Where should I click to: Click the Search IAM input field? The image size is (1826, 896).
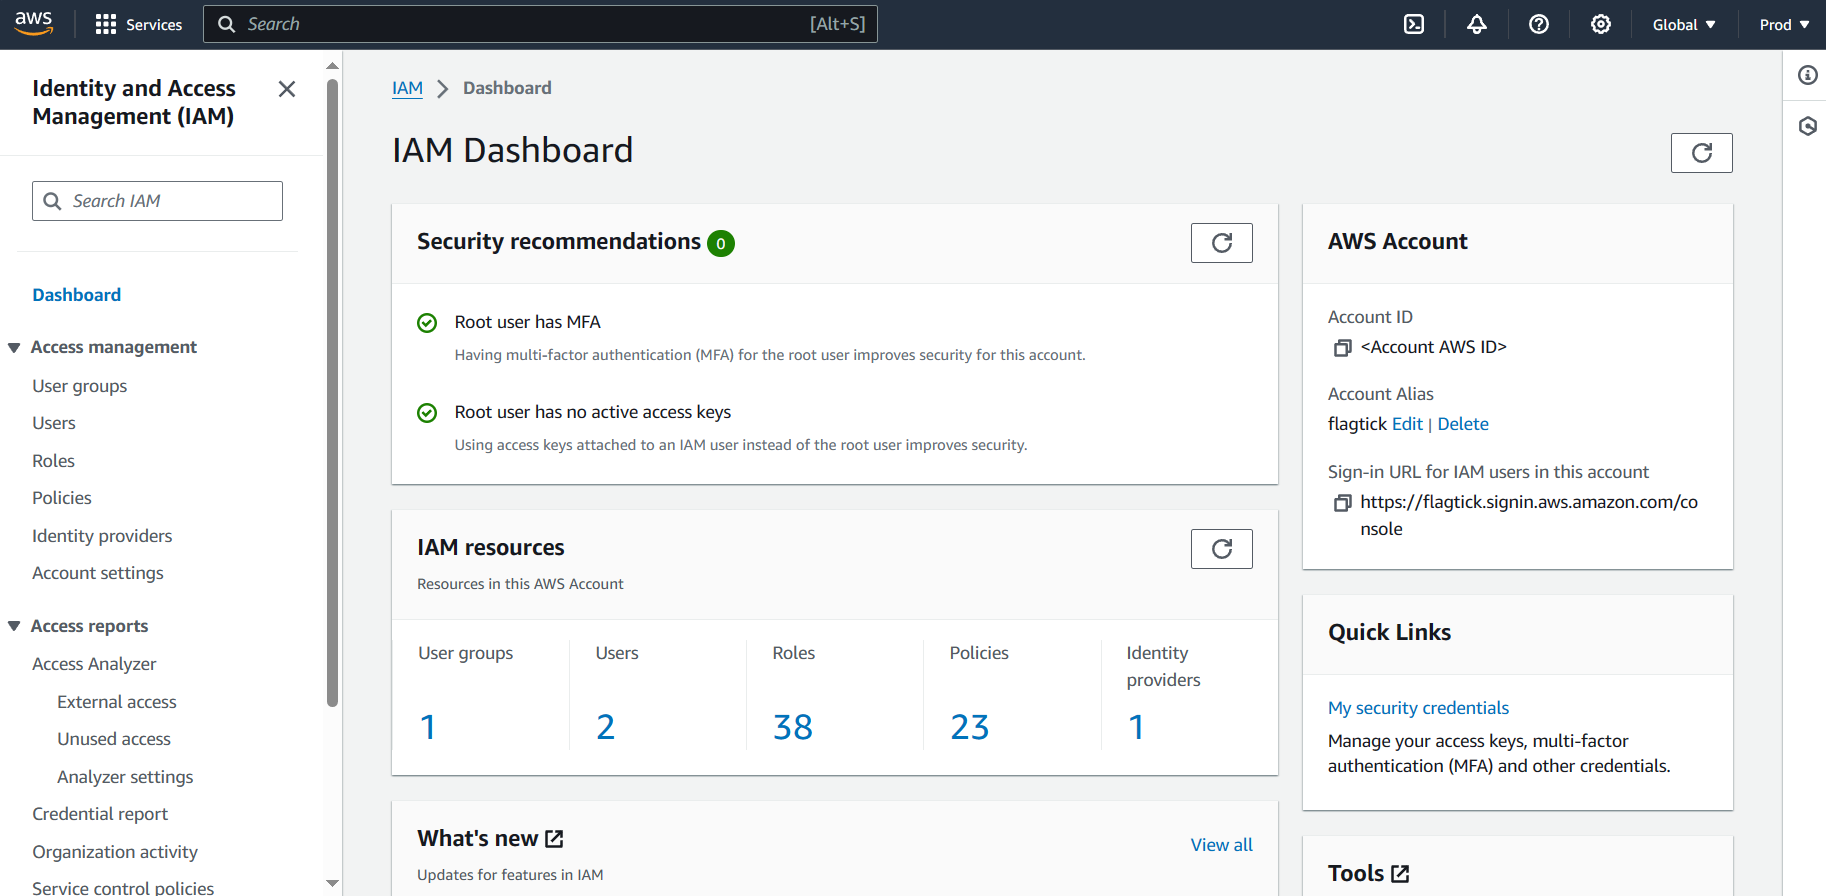(170, 201)
